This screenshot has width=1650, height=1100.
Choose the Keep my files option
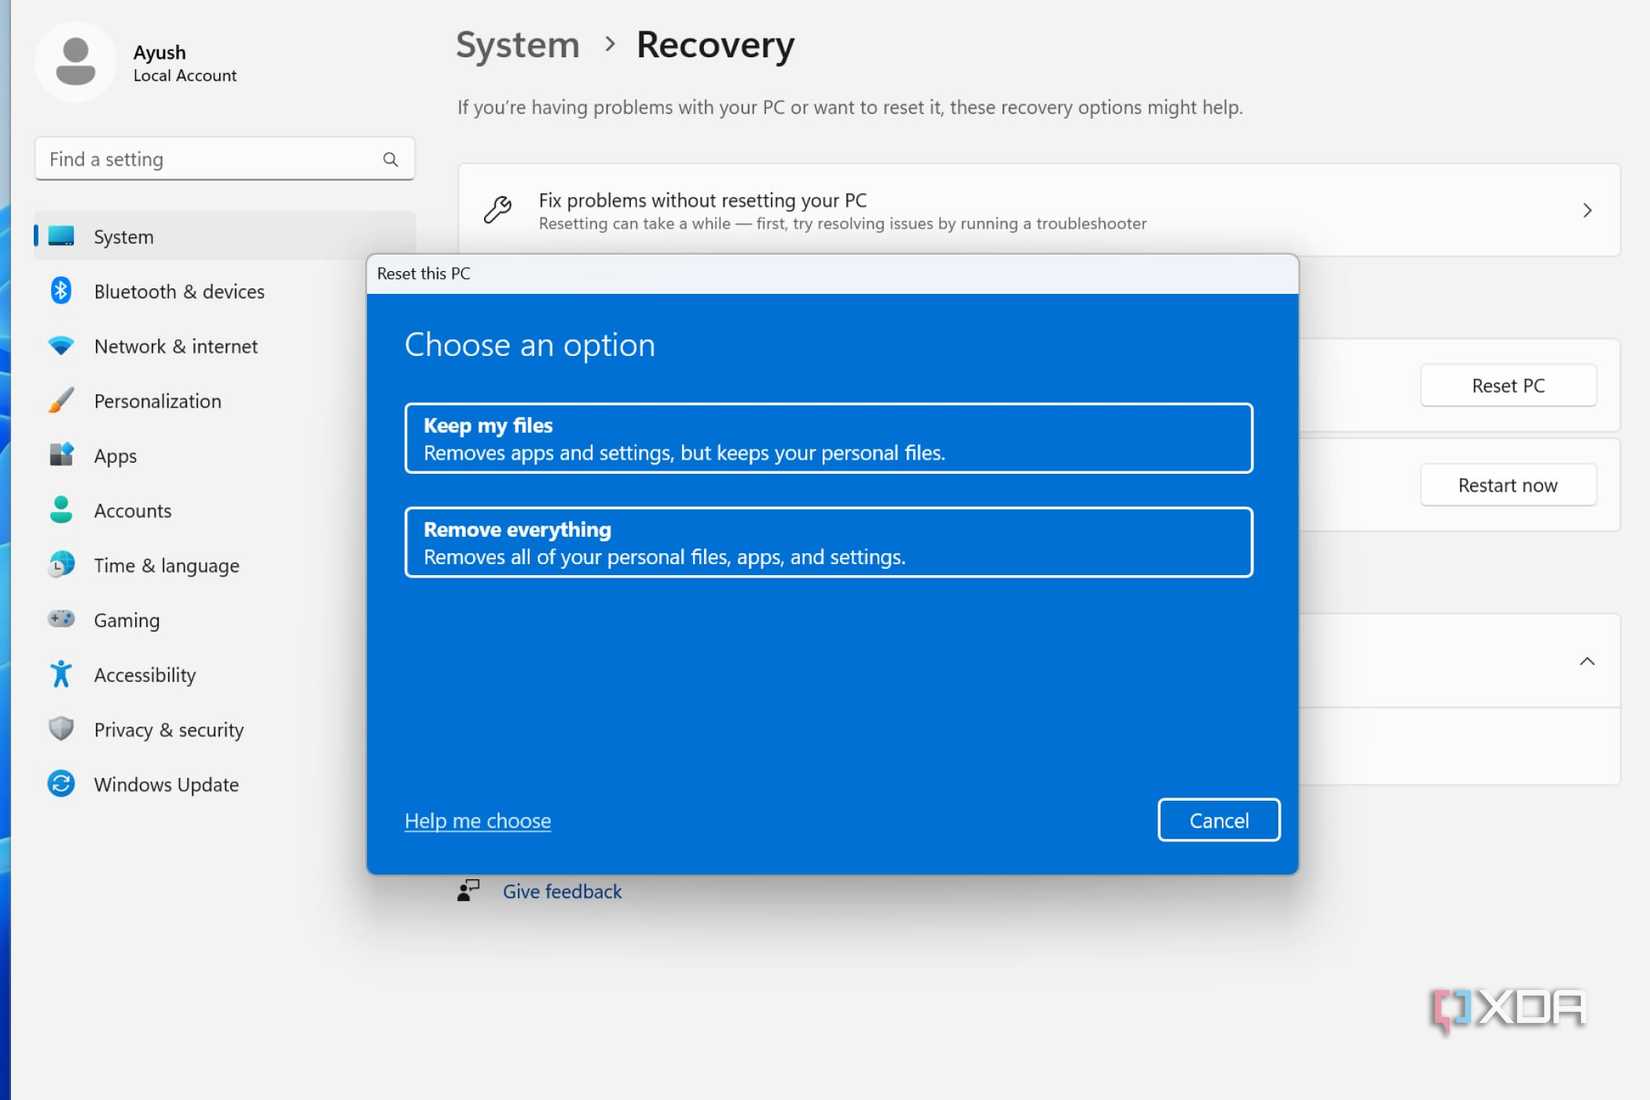(828, 438)
